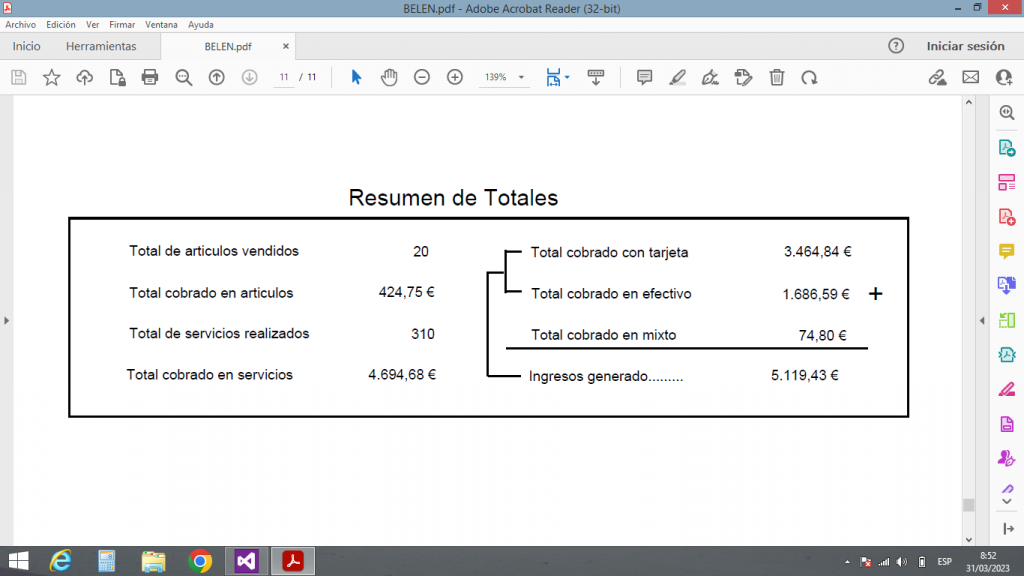
Task: Open Visual Studio from the taskbar
Action: [245, 561]
